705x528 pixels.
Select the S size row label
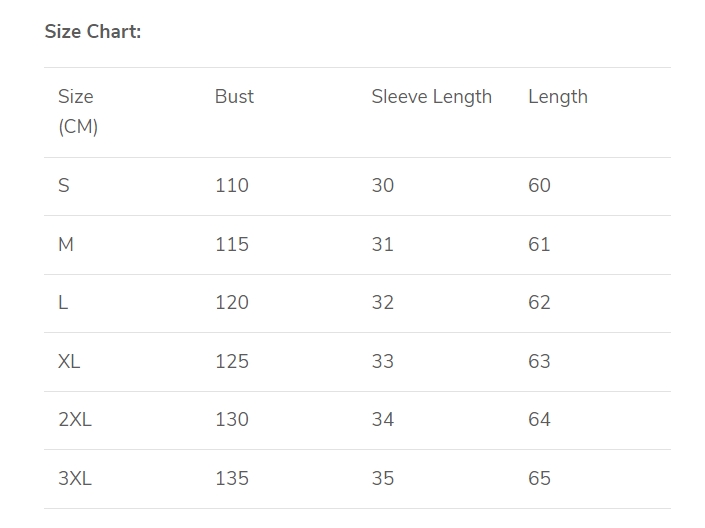coord(64,186)
